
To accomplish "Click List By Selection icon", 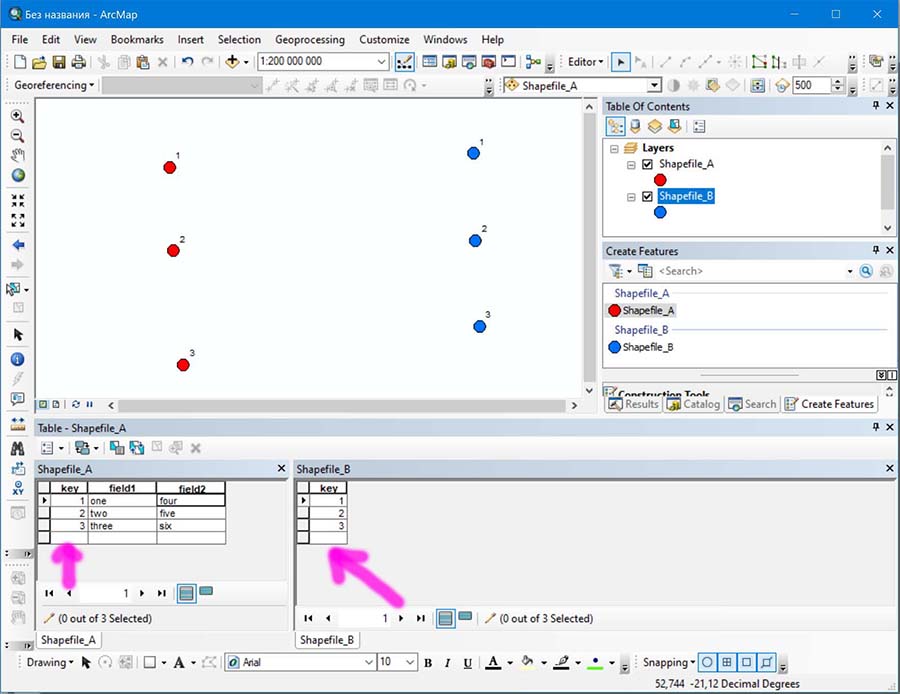I will tap(674, 126).
